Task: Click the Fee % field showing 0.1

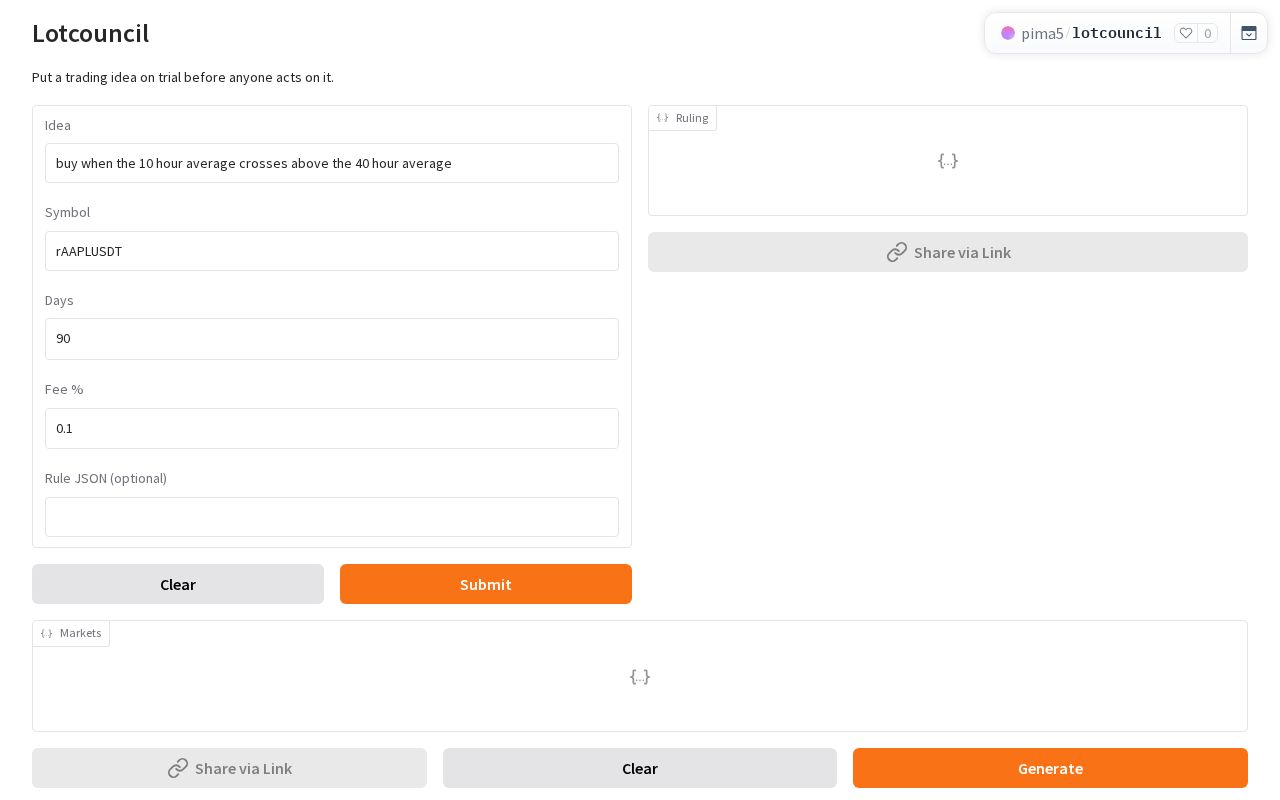Action: tap(332, 428)
